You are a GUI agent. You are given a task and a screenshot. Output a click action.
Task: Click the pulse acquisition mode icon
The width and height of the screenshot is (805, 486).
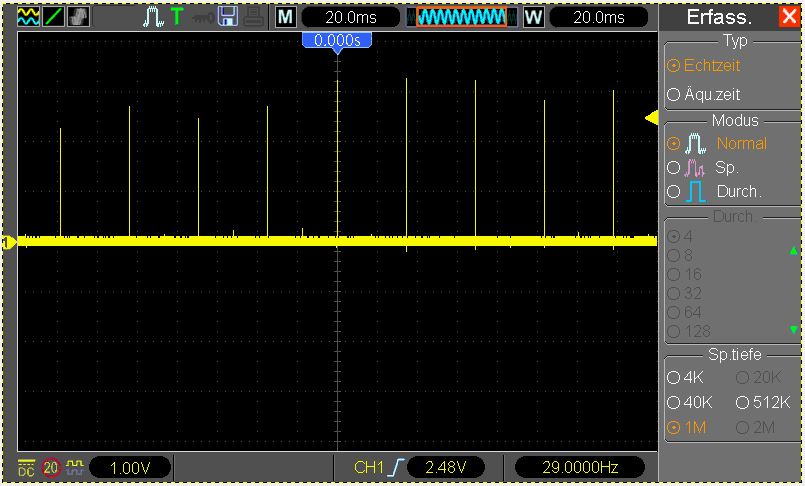tap(153, 17)
